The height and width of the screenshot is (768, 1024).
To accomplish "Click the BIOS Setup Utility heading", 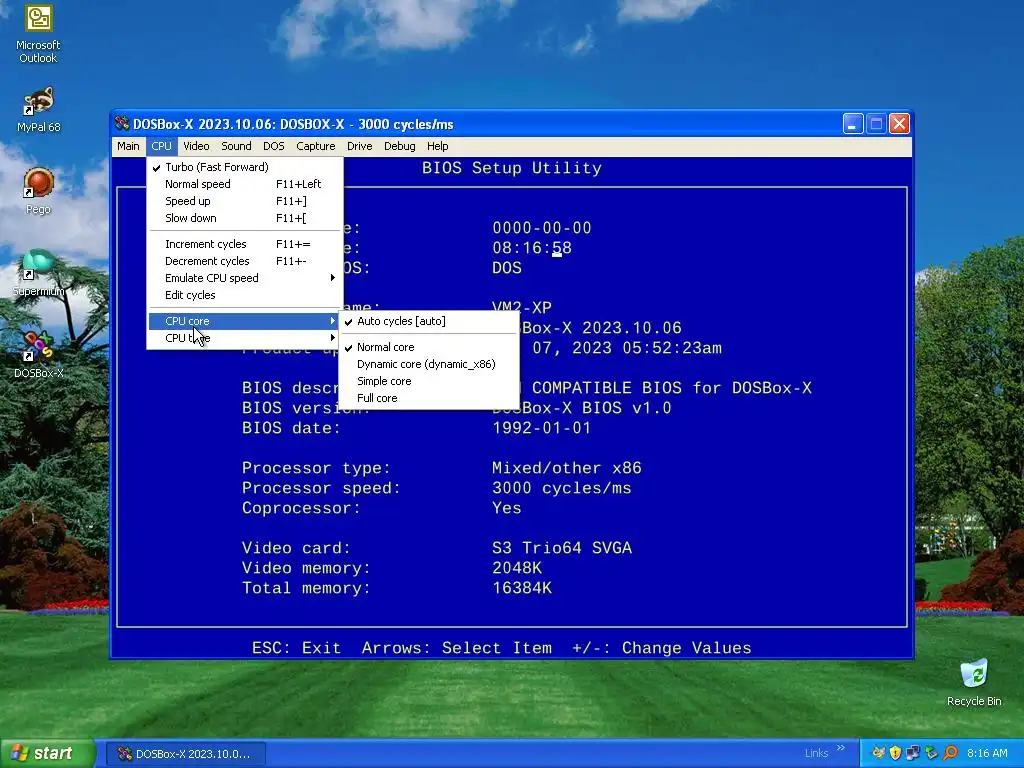I will click(511, 168).
